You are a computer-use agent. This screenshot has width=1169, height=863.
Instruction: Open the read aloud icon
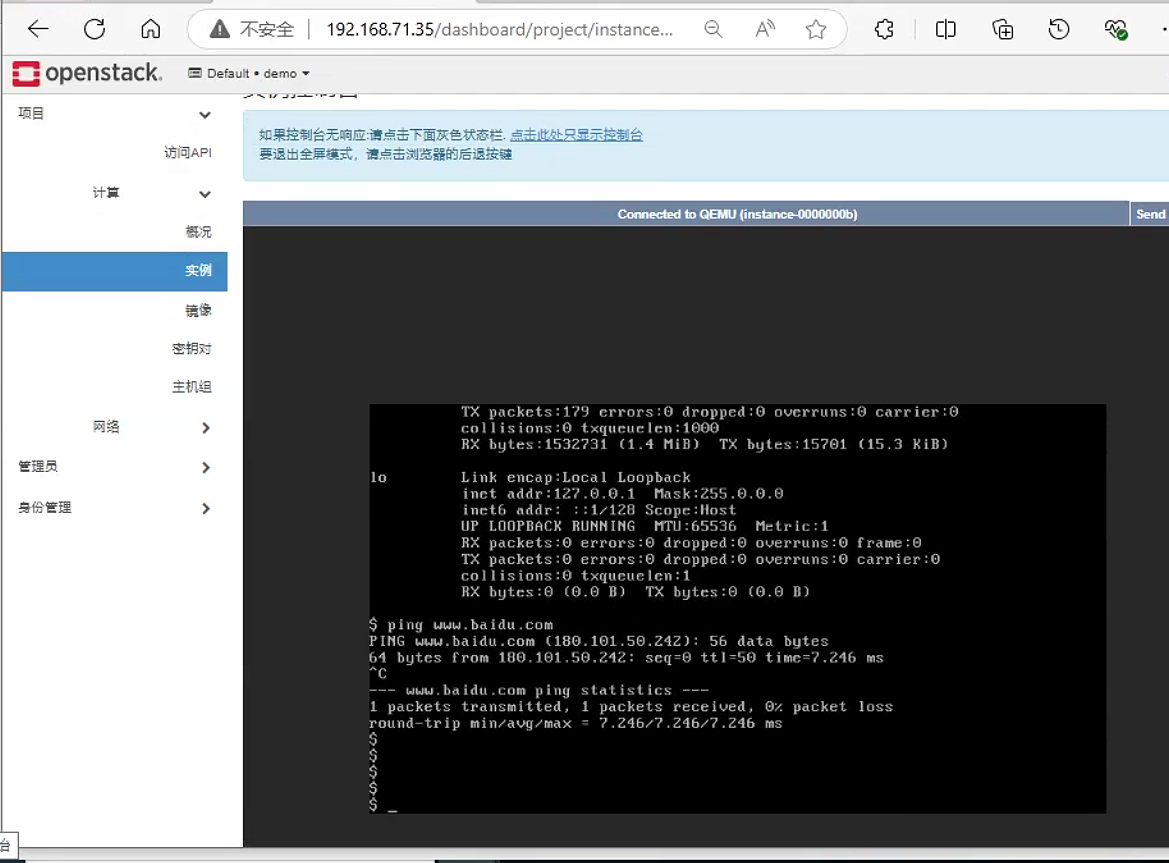click(765, 29)
